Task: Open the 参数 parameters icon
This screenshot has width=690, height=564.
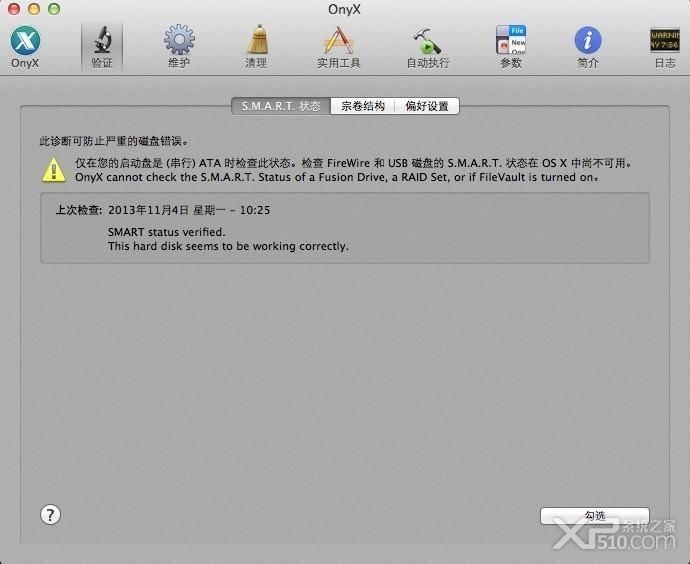Action: pos(511,46)
